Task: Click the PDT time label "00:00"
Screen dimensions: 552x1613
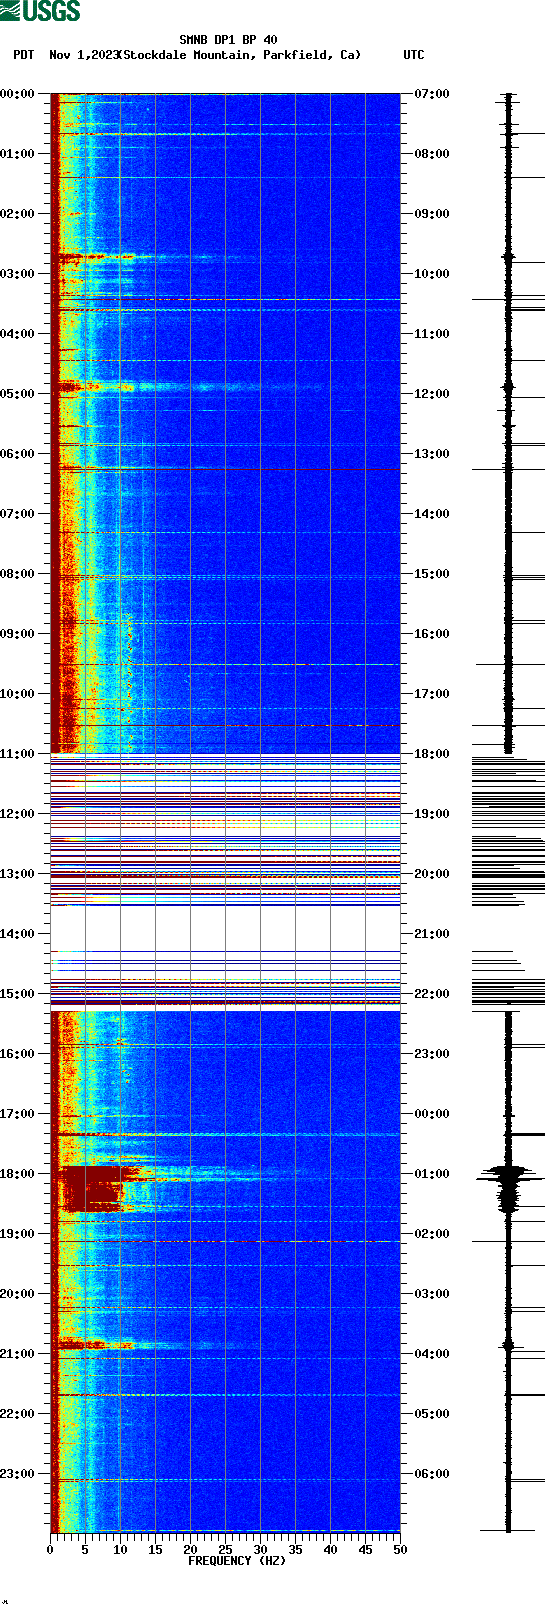Action: 17,94
